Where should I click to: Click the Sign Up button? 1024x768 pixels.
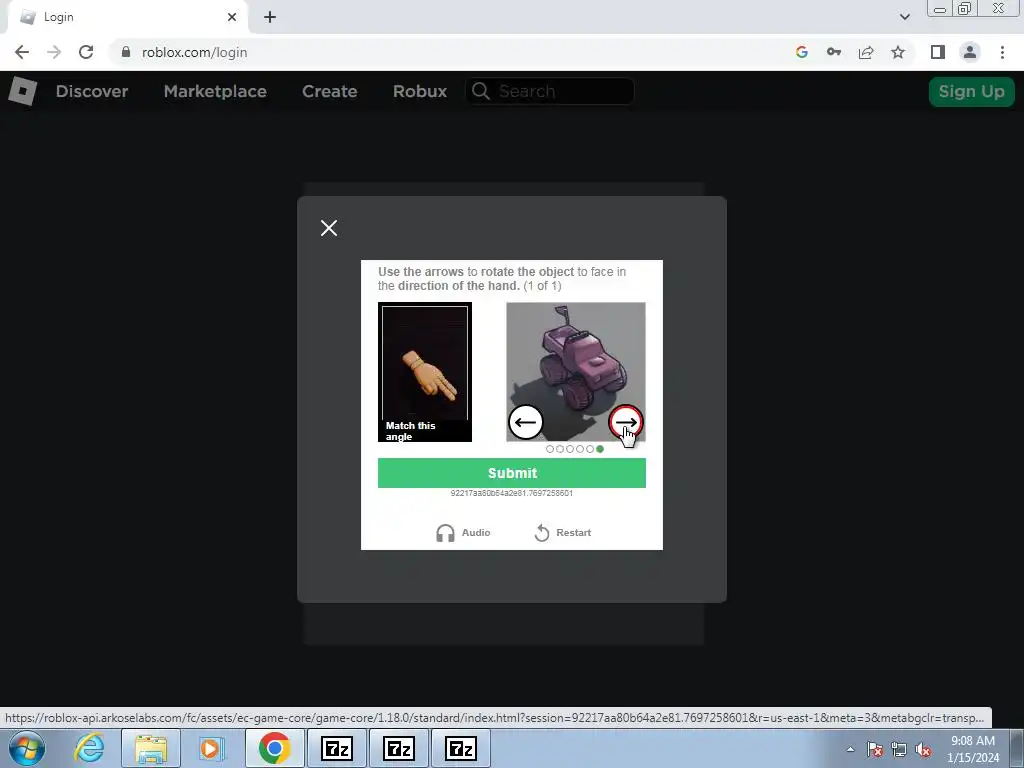point(972,91)
